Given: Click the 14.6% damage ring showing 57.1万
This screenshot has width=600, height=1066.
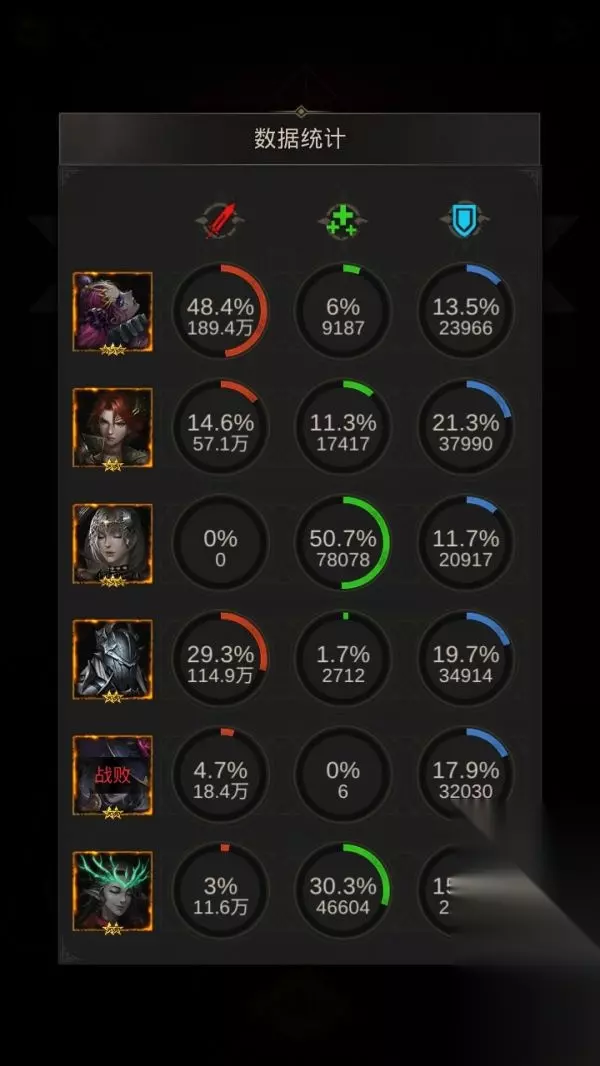Looking at the screenshot, I should tap(220, 426).
